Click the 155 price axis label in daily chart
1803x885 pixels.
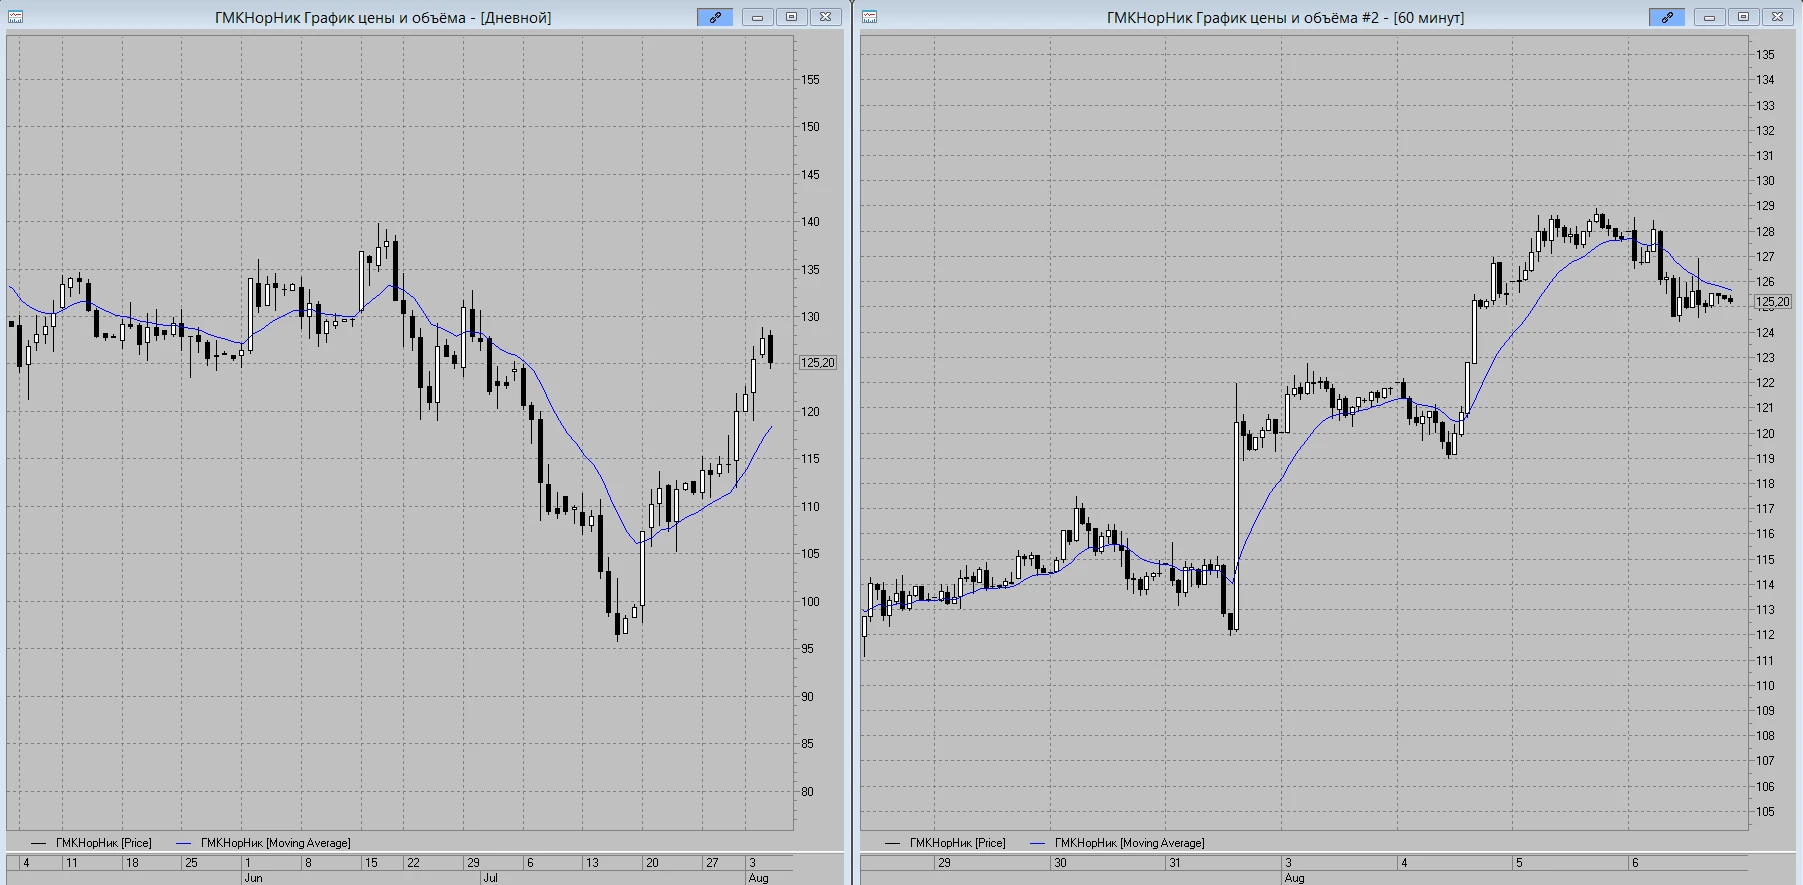click(810, 80)
